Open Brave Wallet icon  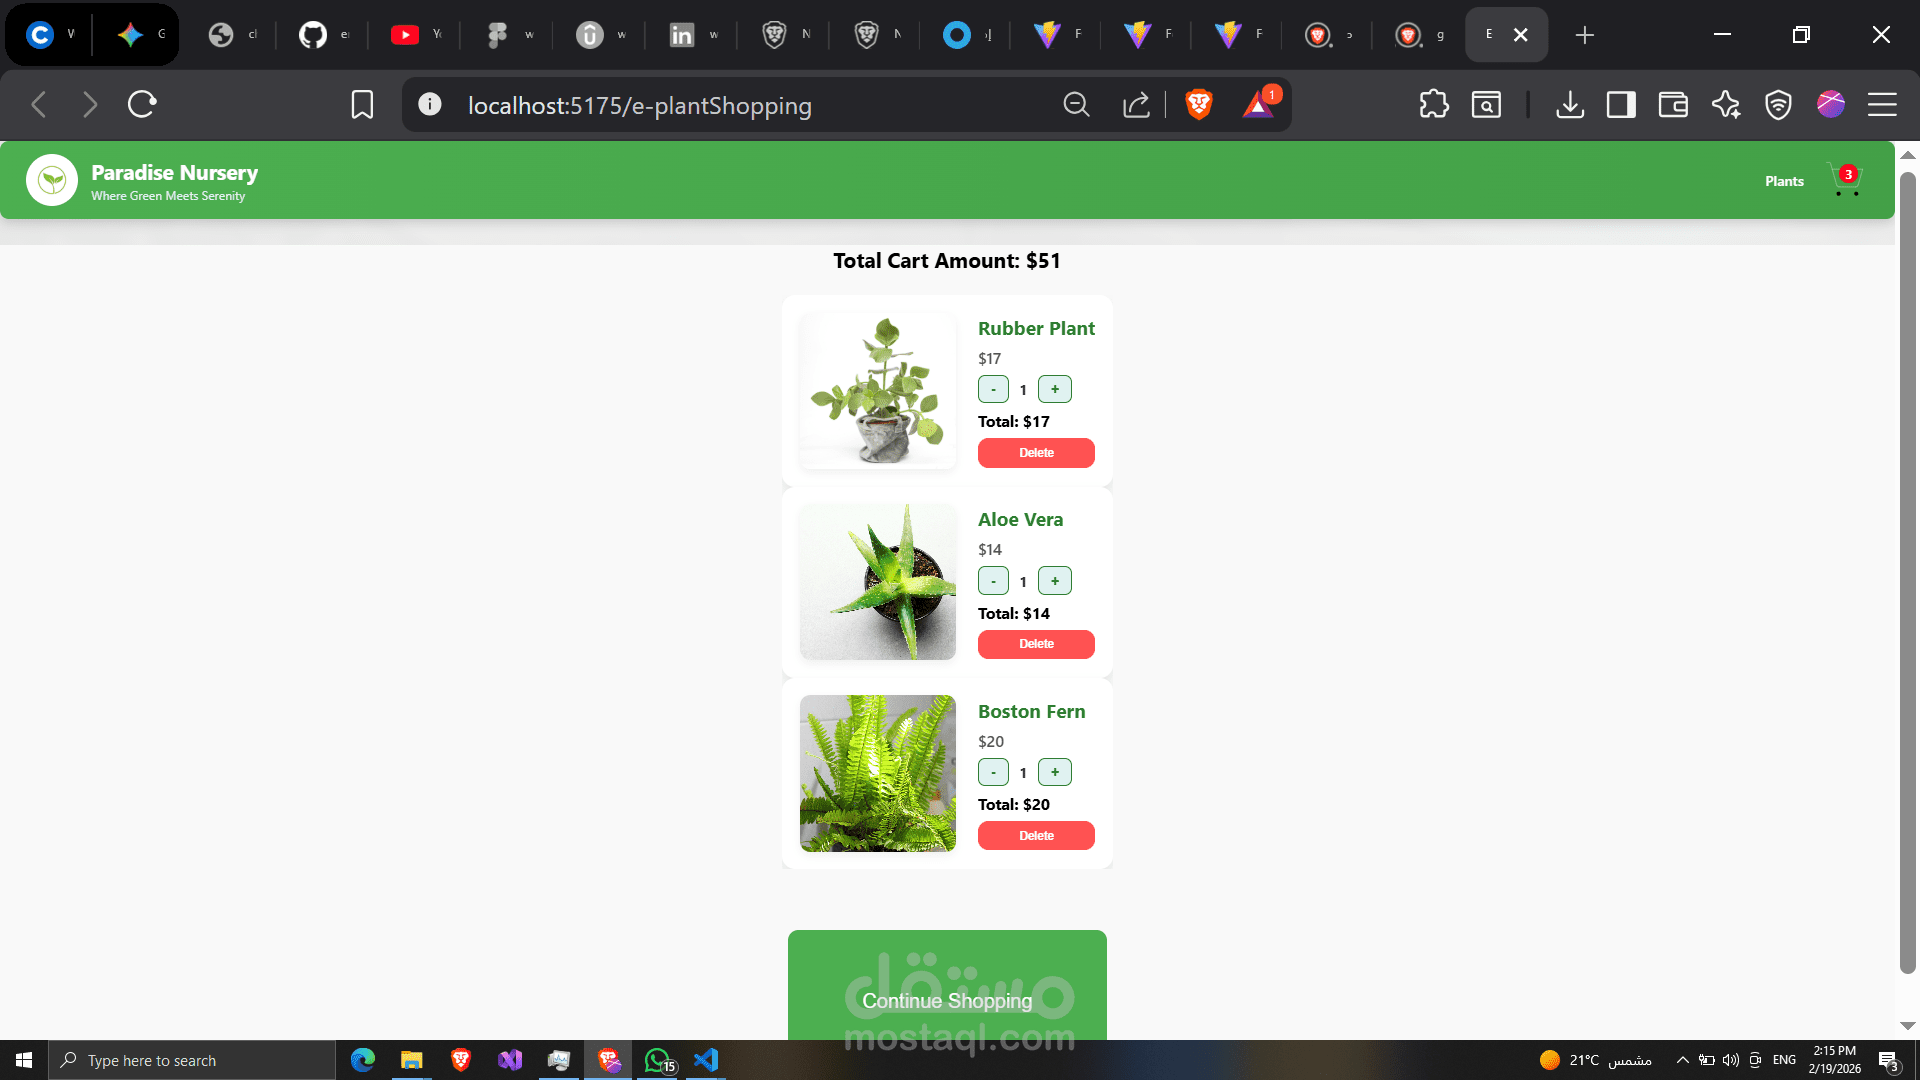coord(1673,104)
